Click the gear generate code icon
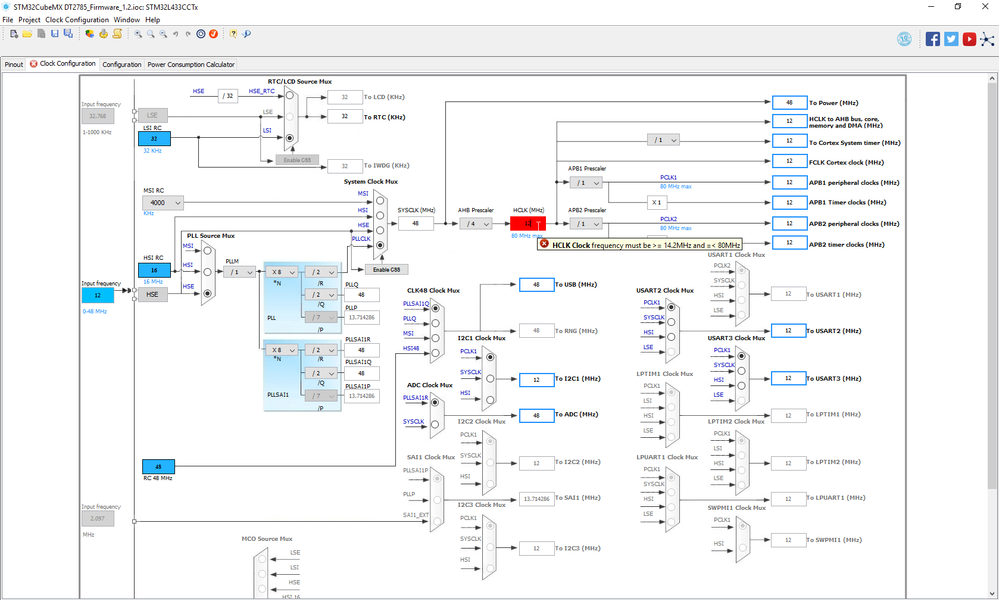Viewport: 999px width, 600px height. coord(103,34)
